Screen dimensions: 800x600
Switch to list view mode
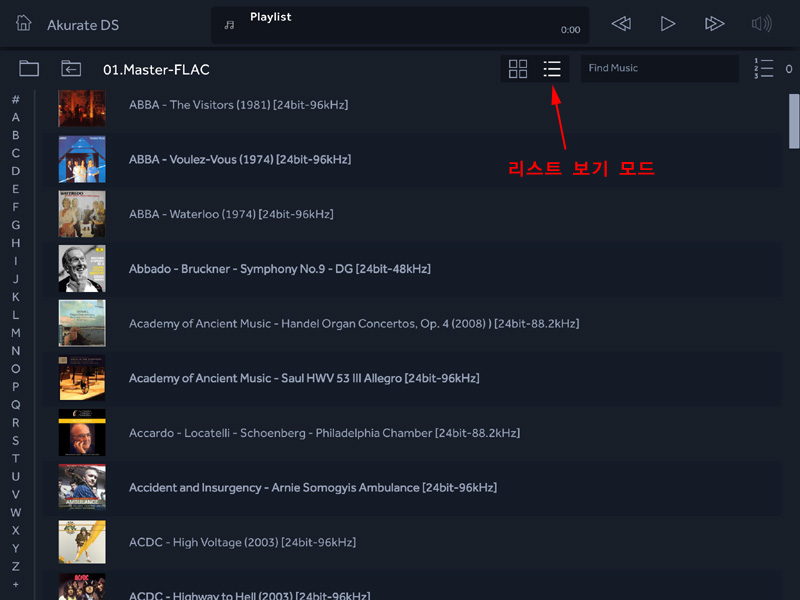click(x=552, y=68)
